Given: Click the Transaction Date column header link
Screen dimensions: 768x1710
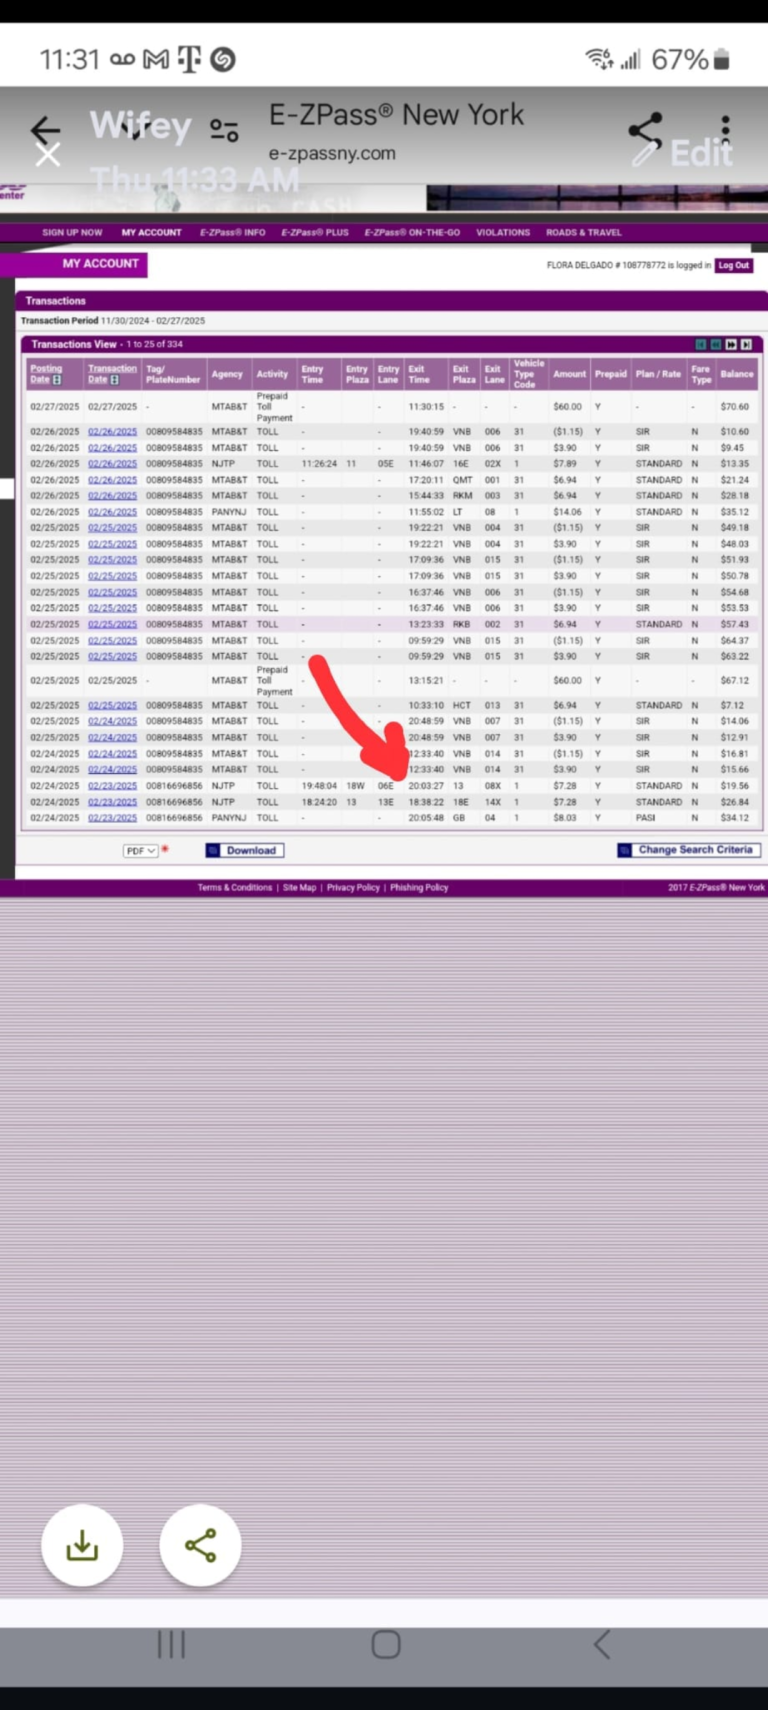Looking at the screenshot, I should click(112, 374).
